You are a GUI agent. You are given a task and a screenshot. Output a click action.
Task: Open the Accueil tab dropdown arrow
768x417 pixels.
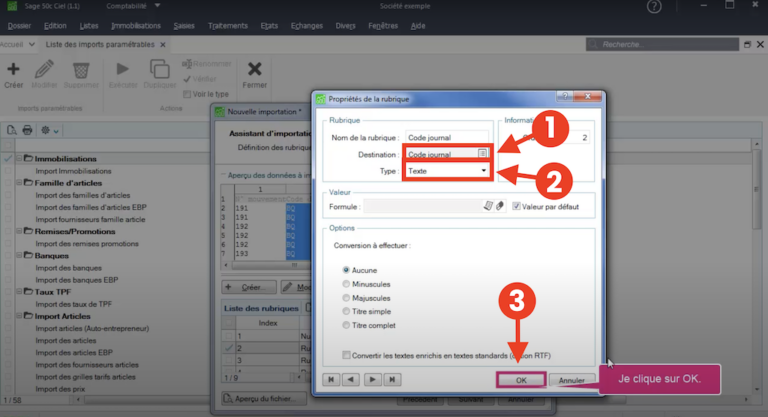pyautogui.click(x=31, y=45)
